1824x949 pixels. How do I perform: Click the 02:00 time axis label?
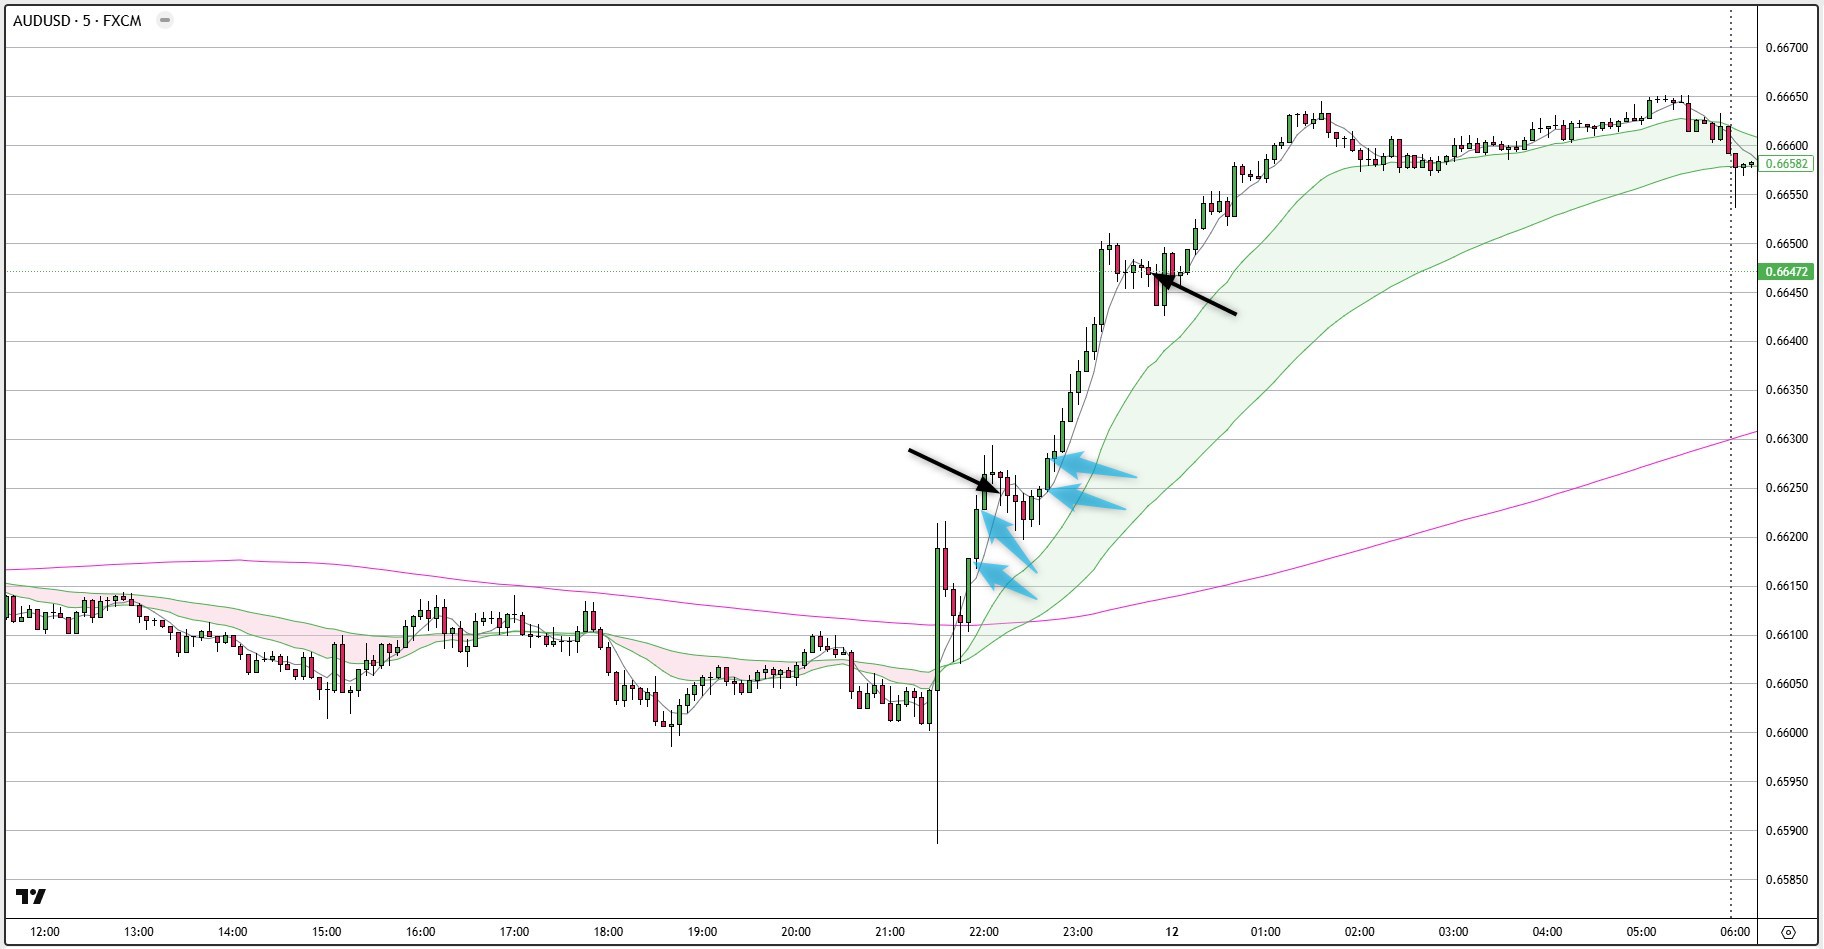pyautogui.click(x=1360, y=932)
